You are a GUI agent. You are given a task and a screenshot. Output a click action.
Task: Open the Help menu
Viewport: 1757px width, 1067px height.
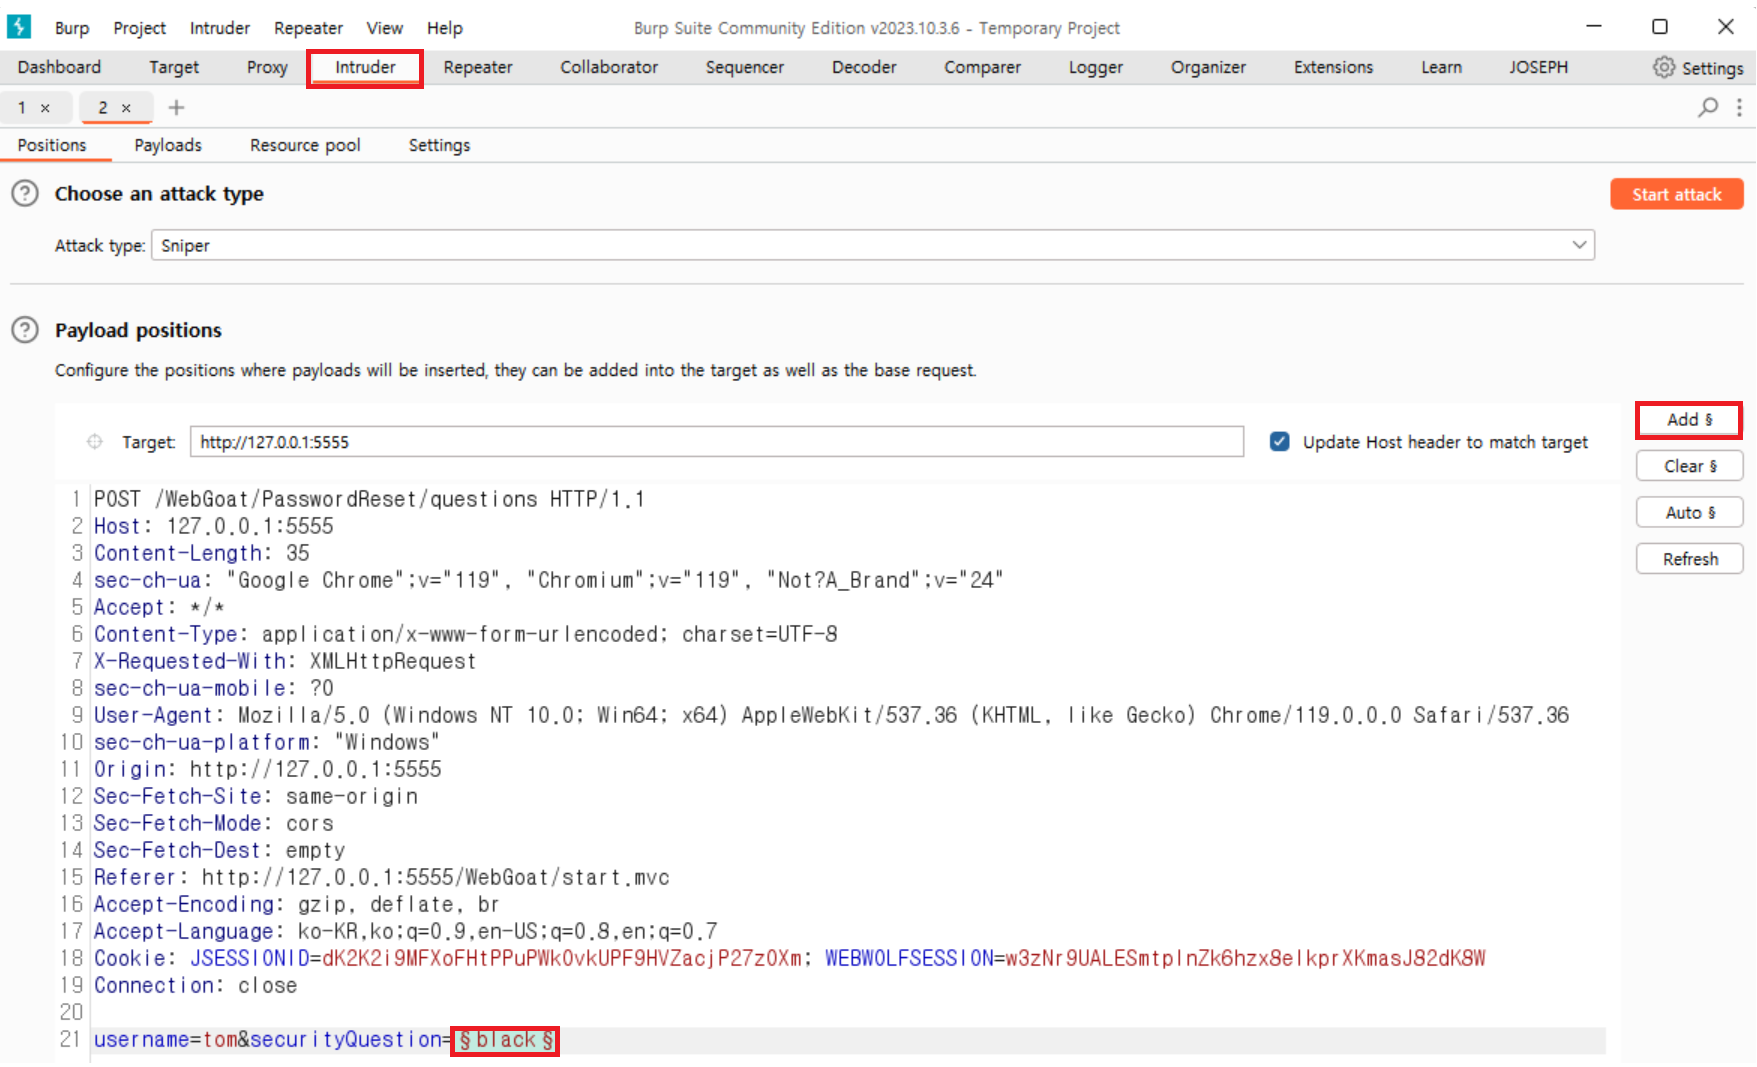pyautogui.click(x=445, y=28)
